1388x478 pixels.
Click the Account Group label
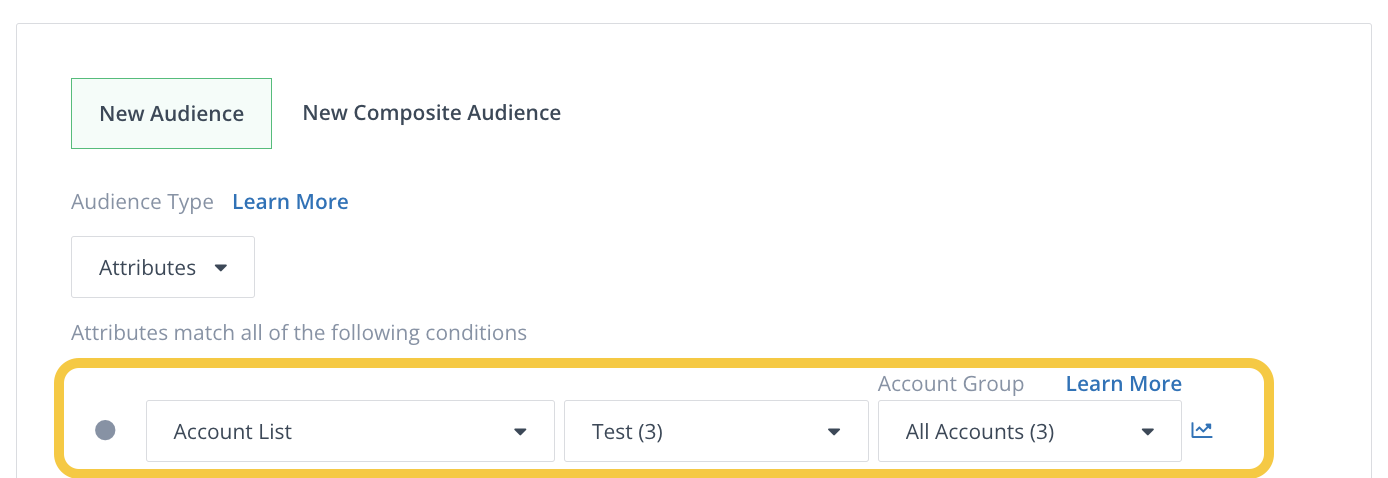pyautogui.click(x=951, y=384)
